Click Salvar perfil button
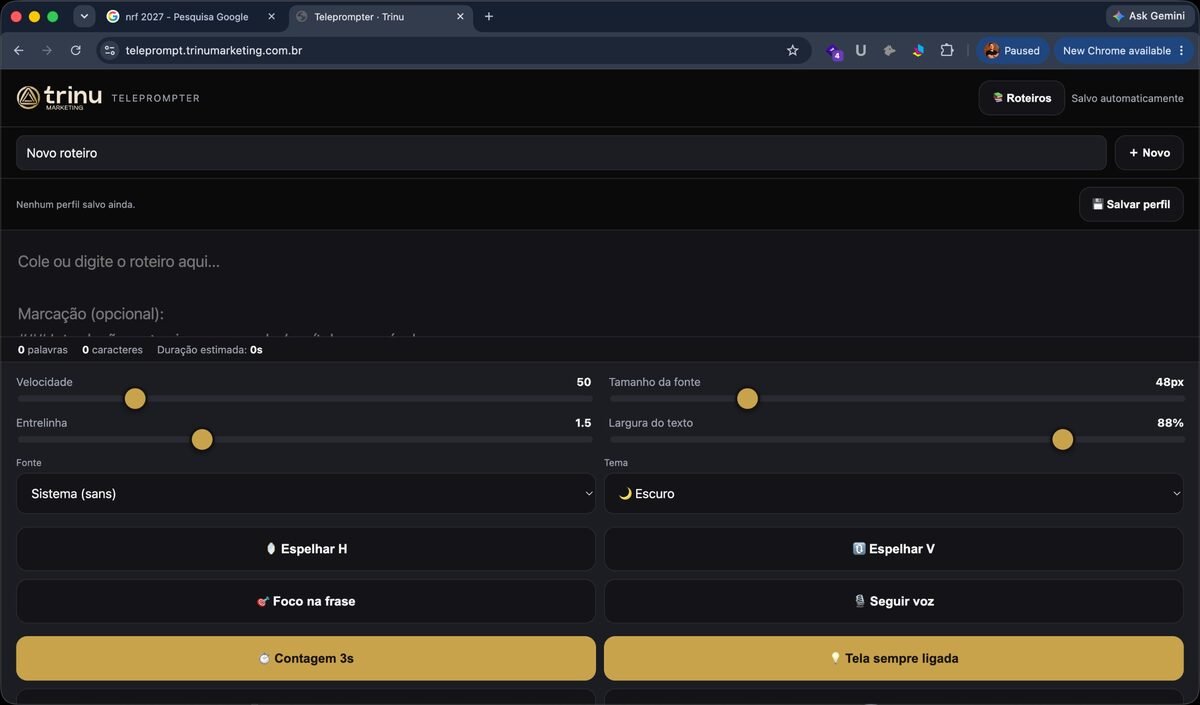The image size is (1200, 705). [1131, 204]
